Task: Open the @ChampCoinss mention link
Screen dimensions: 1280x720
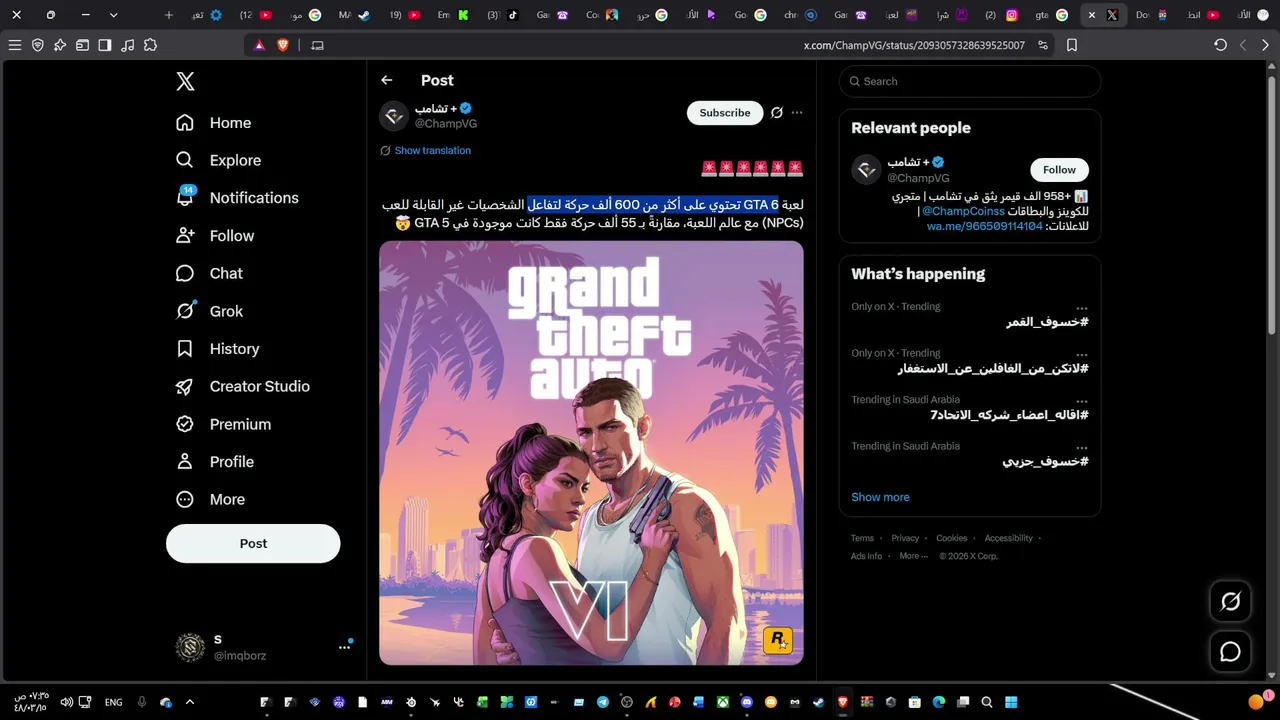Action: coord(963,212)
